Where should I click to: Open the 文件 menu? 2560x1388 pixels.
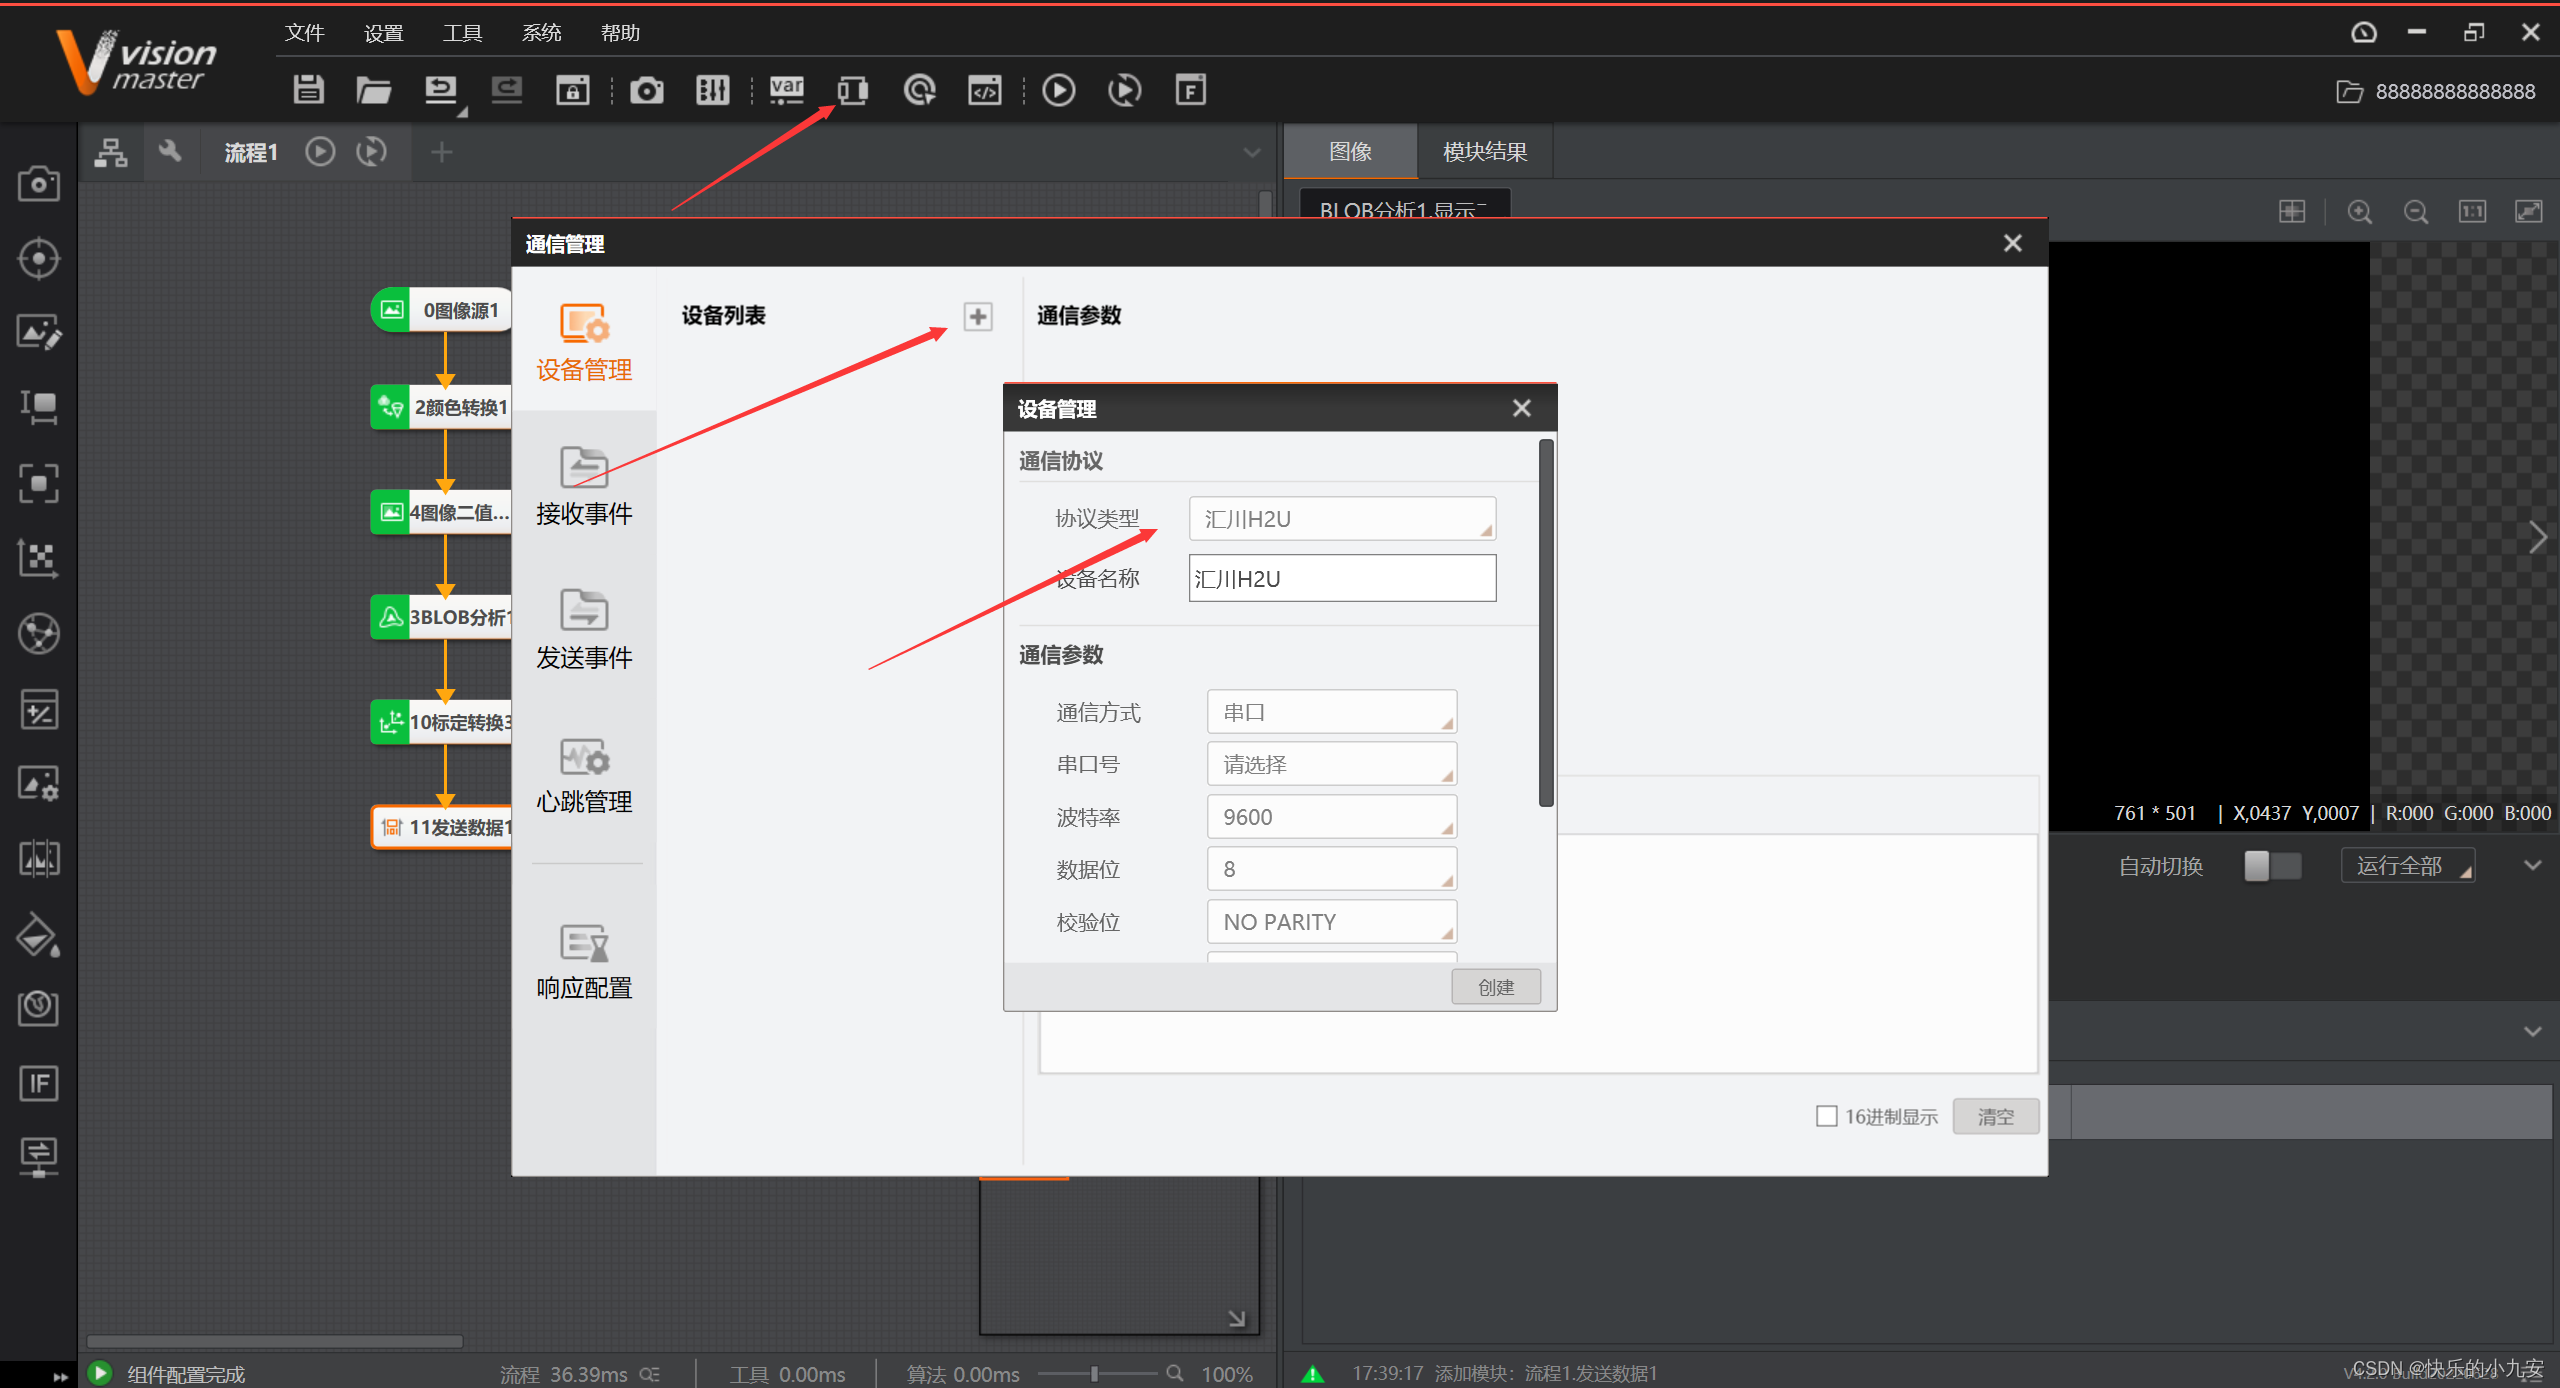coord(304,32)
